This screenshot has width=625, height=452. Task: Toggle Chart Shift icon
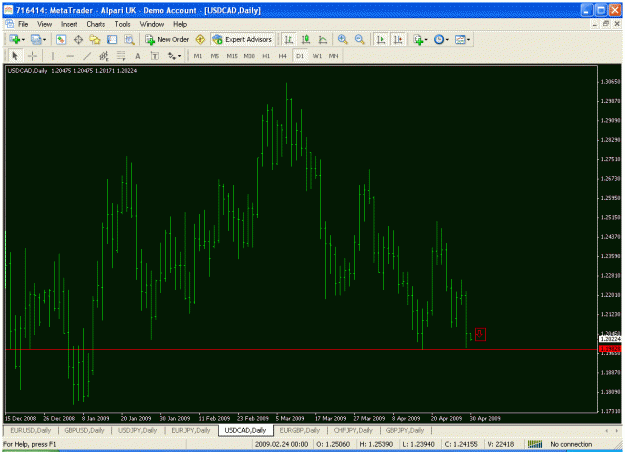pos(398,39)
